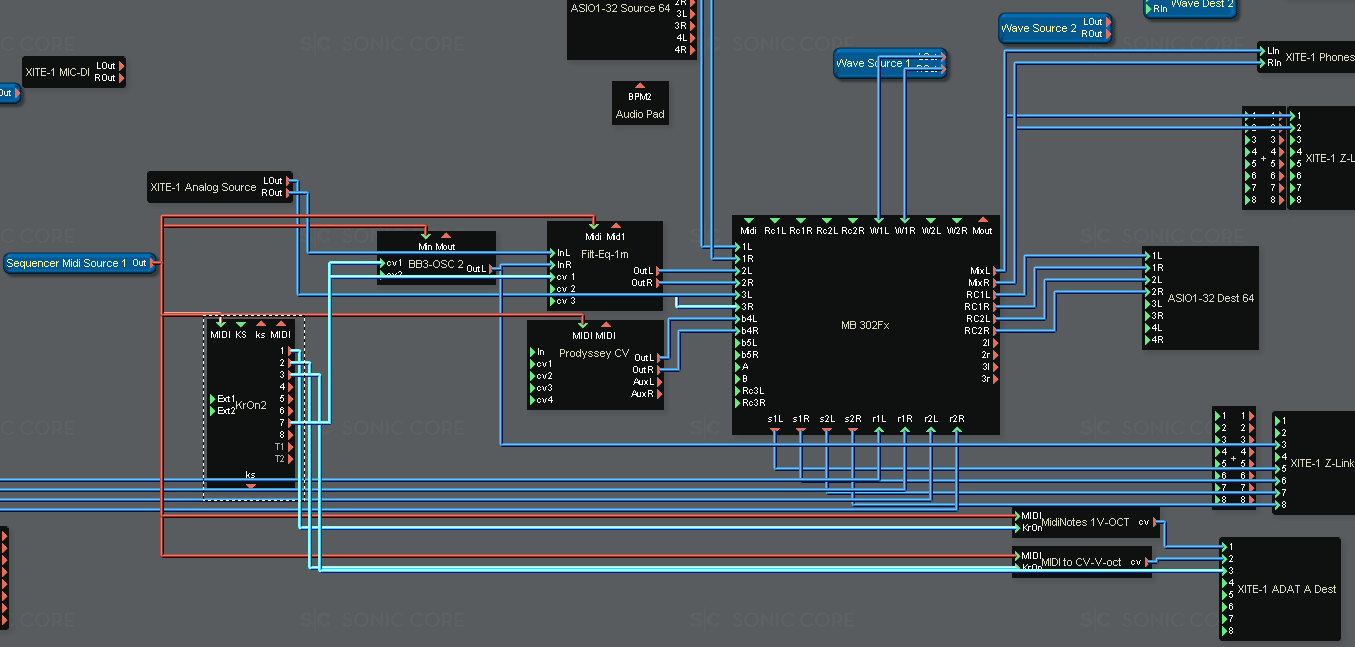
Task: Click the BPM2 port on Audio Pad
Action: coord(640,87)
